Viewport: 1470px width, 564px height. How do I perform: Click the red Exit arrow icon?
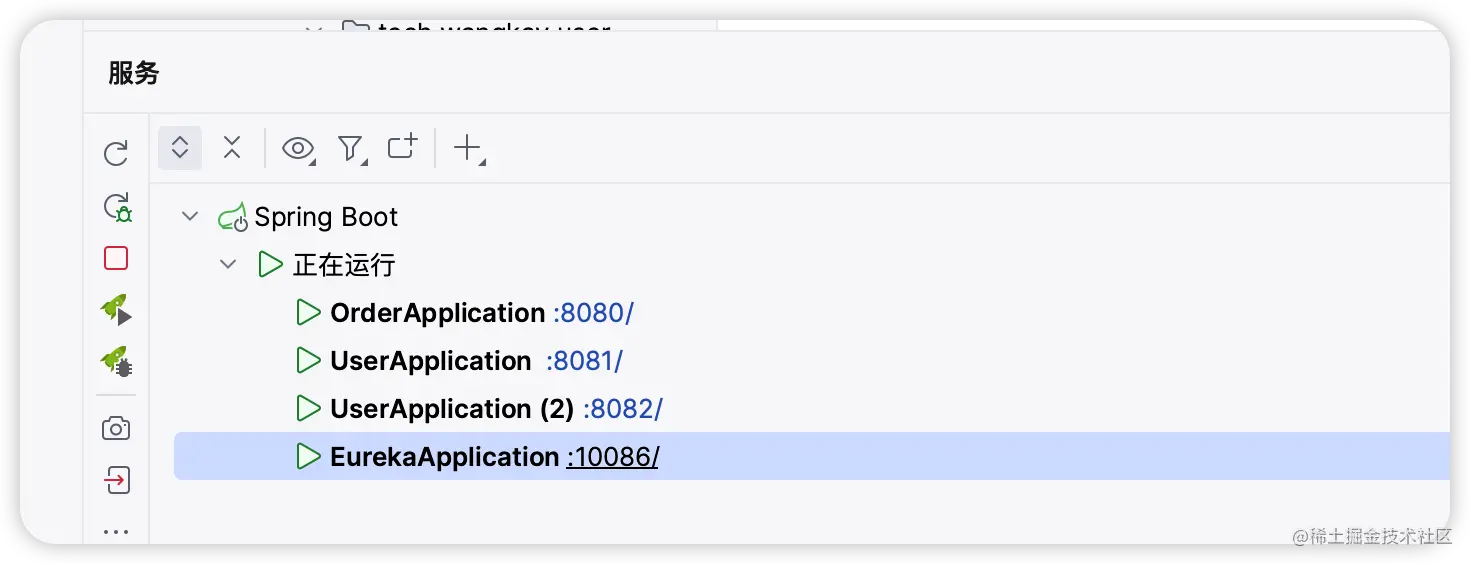click(116, 481)
